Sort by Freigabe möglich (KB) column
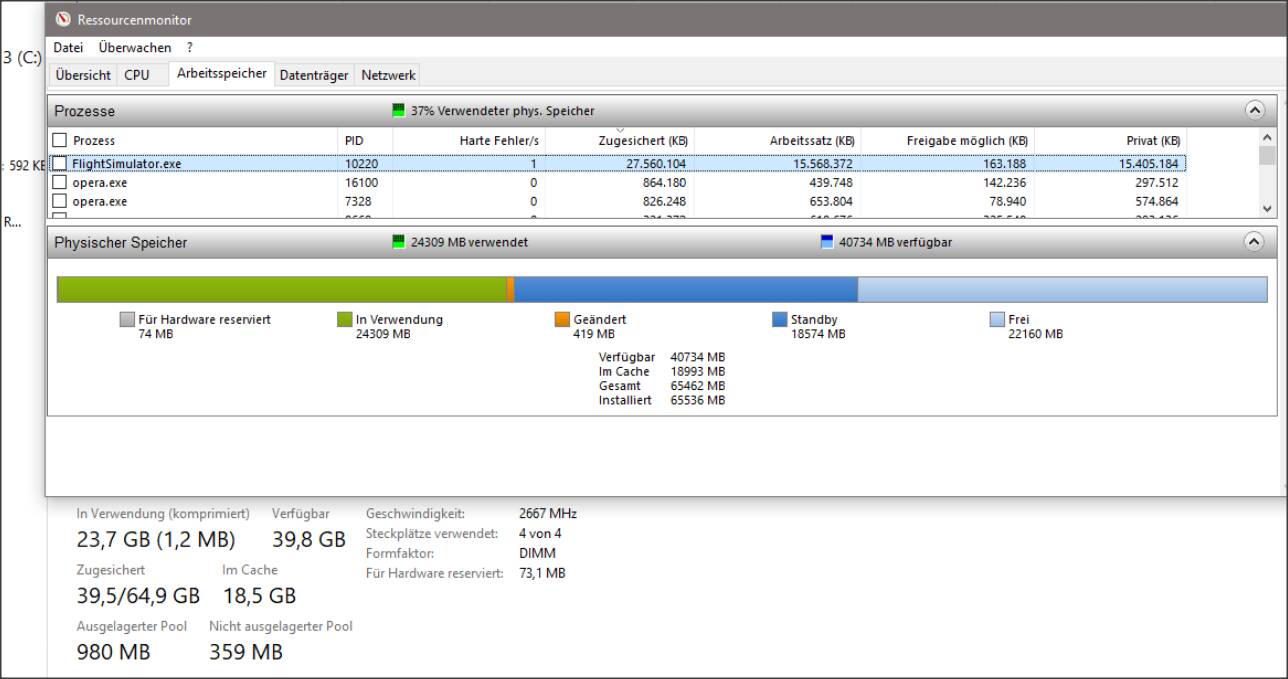This screenshot has height=679, width=1288. click(948, 141)
